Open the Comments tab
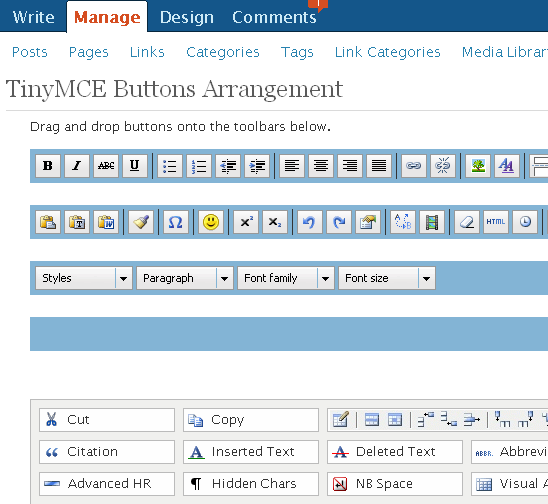The height and width of the screenshot is (504, 548). coord(274,17)
